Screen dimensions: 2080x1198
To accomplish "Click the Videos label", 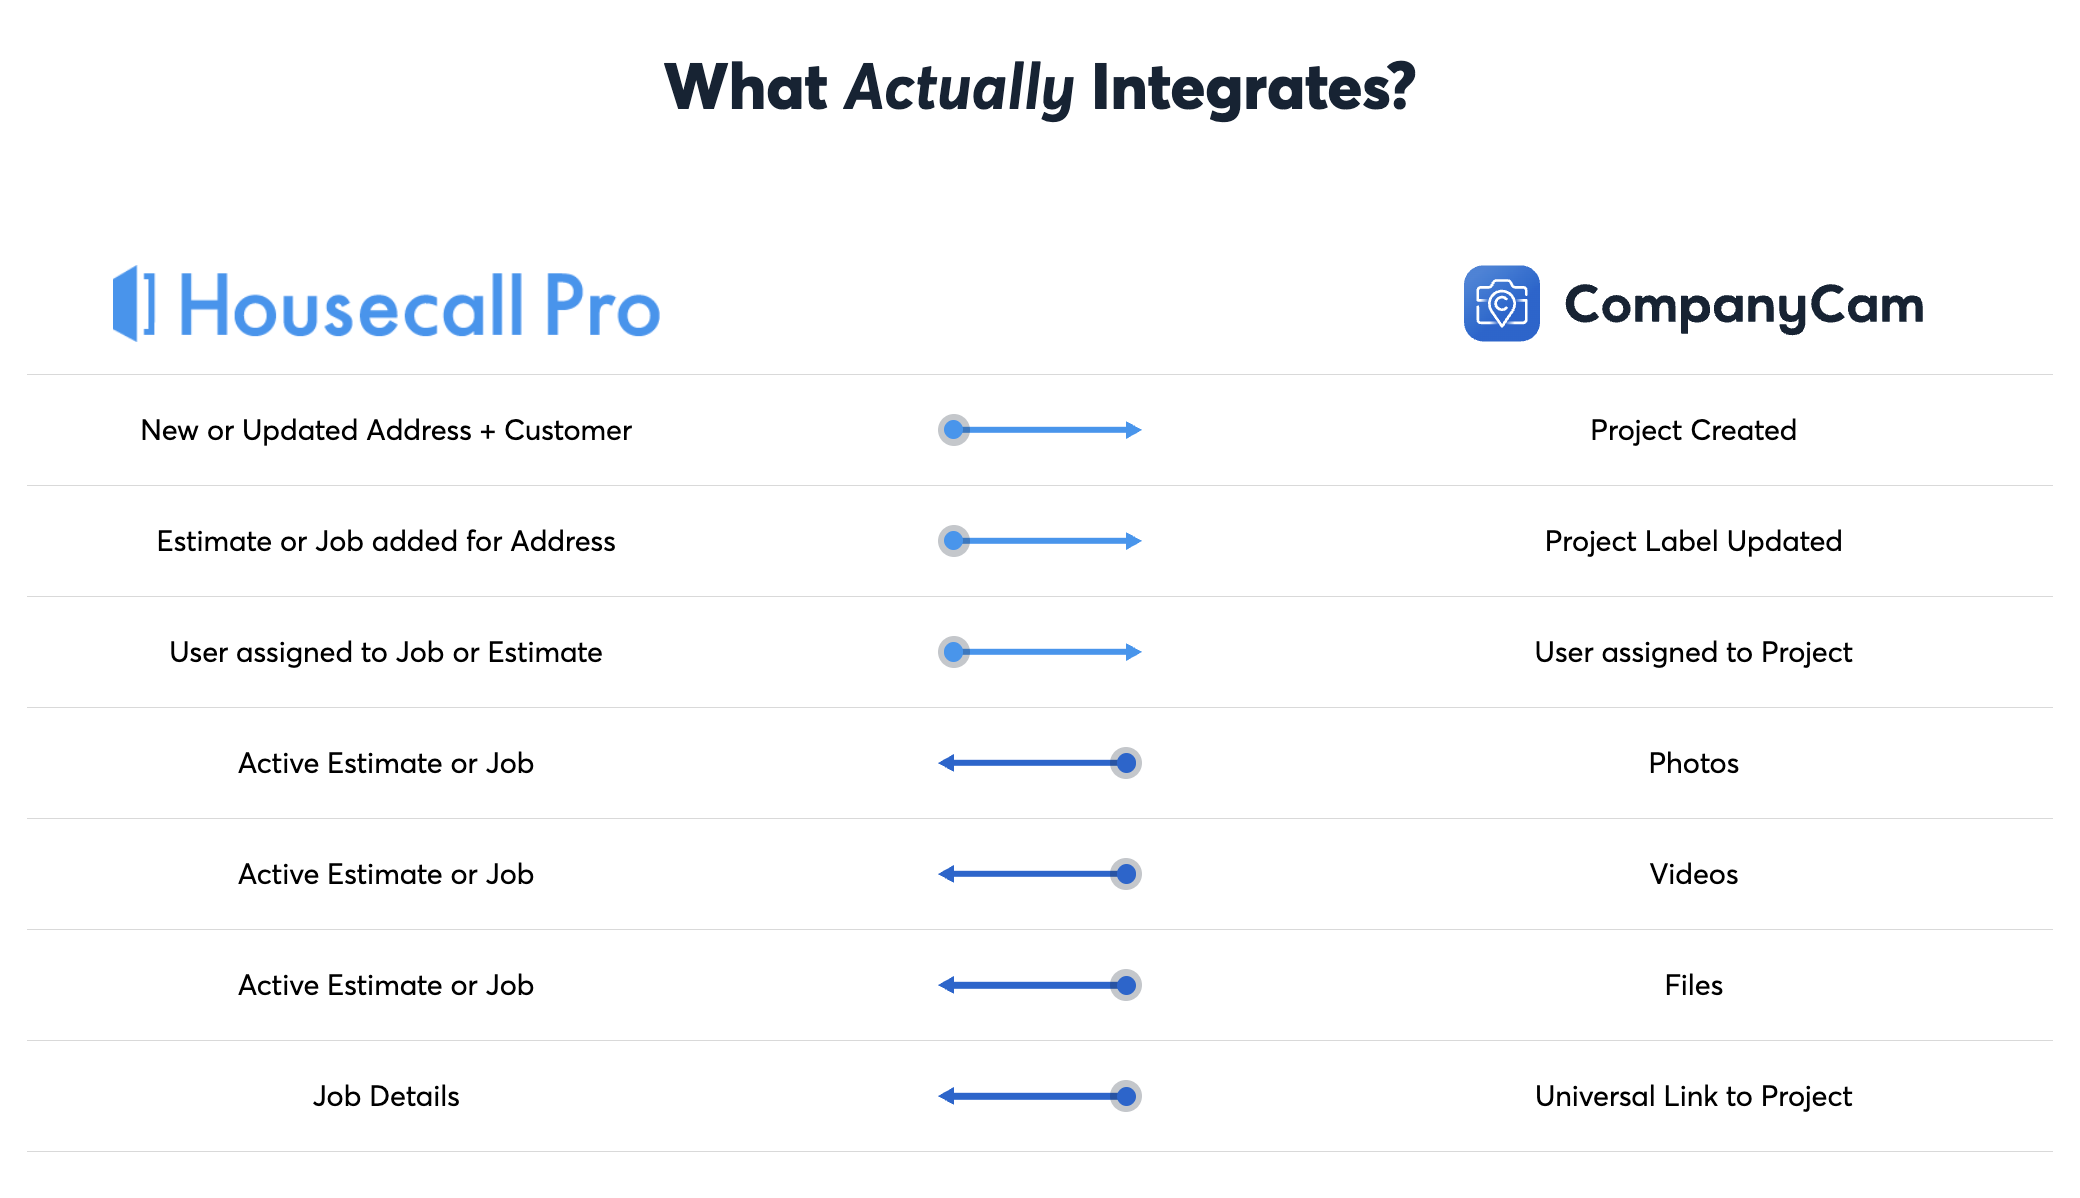I will click(x=1693, y=874).
